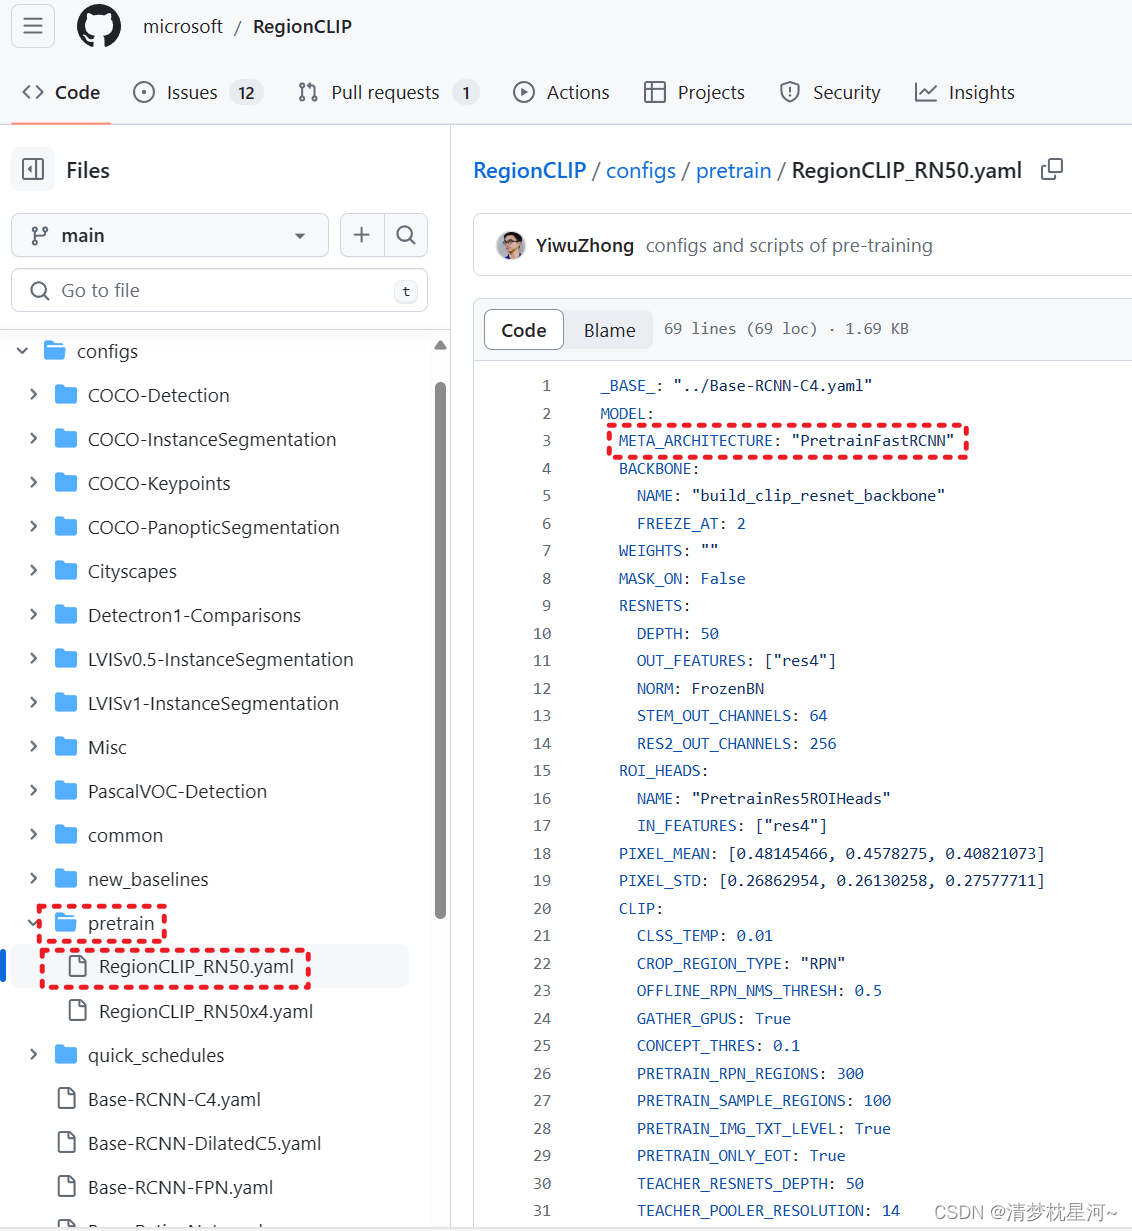Expand the COCO-PanopticSegmentation folder chevron
The width and height of the screenshot is (1132, 1231).
[33, 527]
